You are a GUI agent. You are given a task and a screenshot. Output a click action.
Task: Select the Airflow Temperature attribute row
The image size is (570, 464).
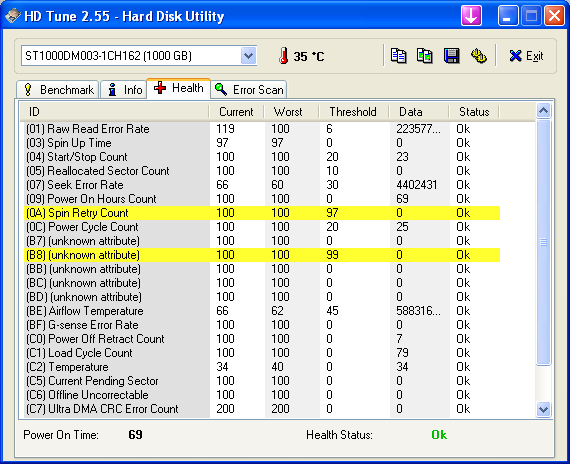coord(262,311)
